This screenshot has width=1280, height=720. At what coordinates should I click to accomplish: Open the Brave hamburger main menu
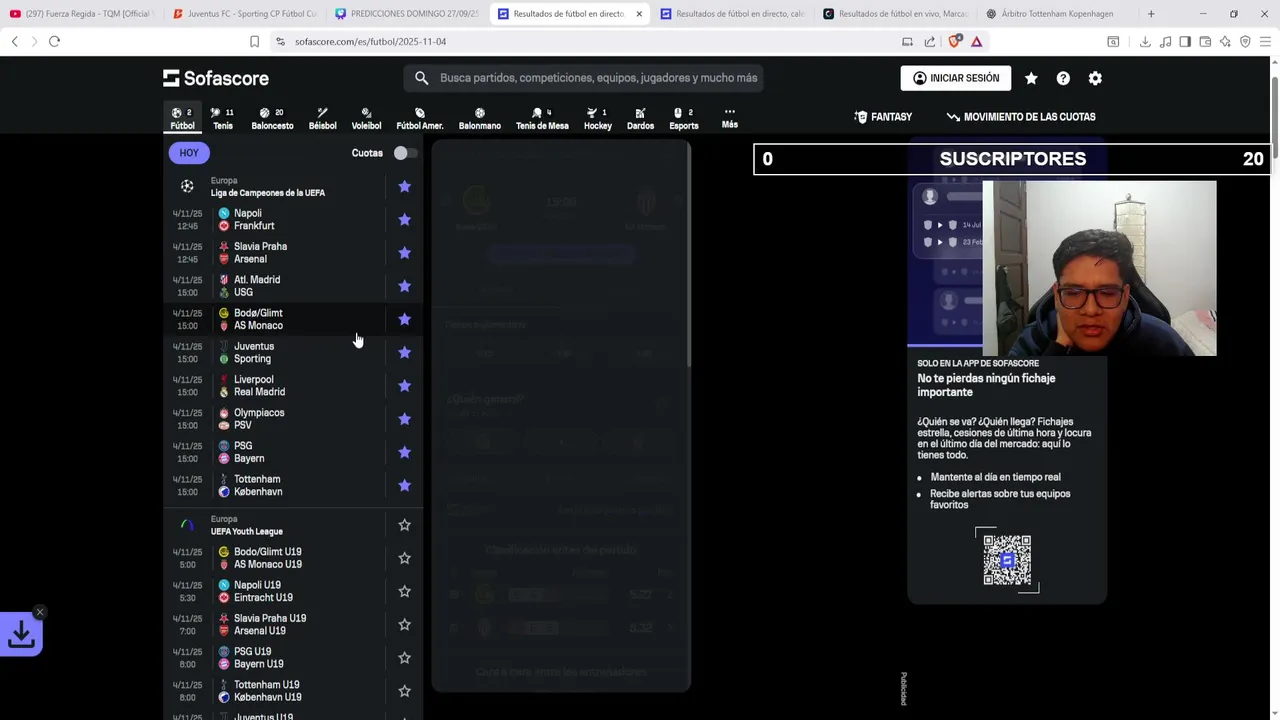(x=1265, y=41)
